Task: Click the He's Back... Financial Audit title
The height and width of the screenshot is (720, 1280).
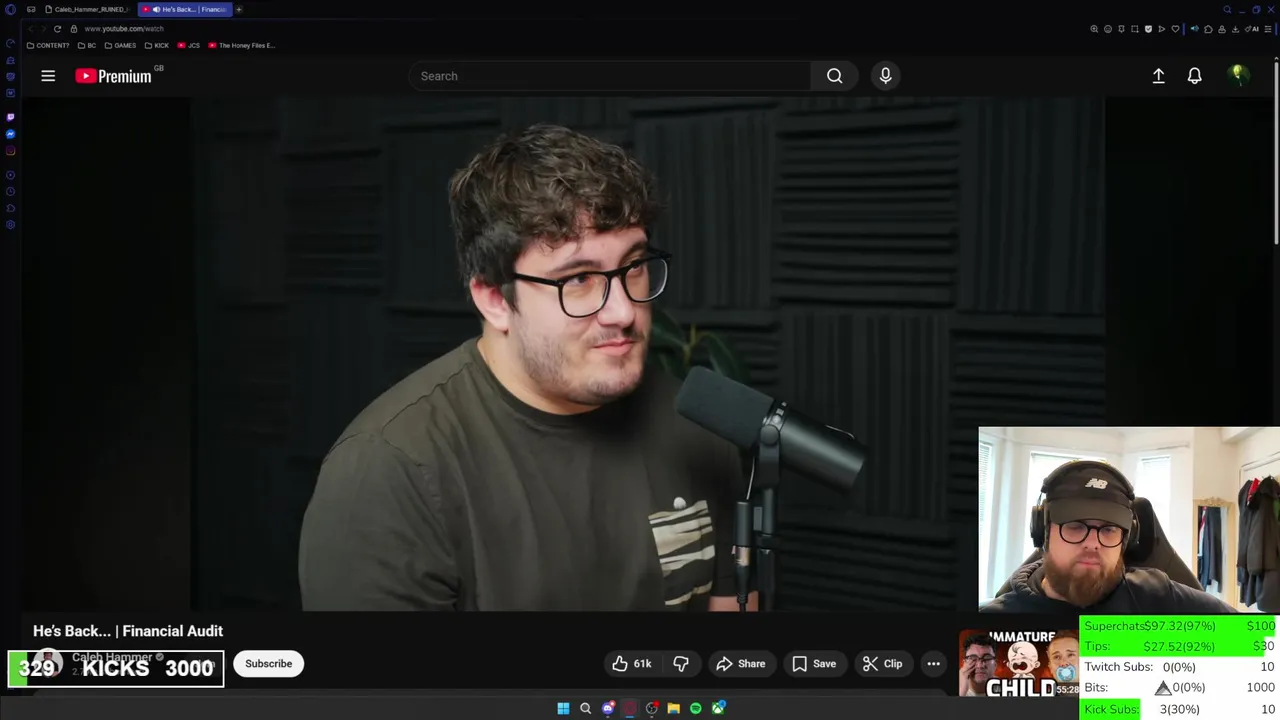Action: coord(128,631)
